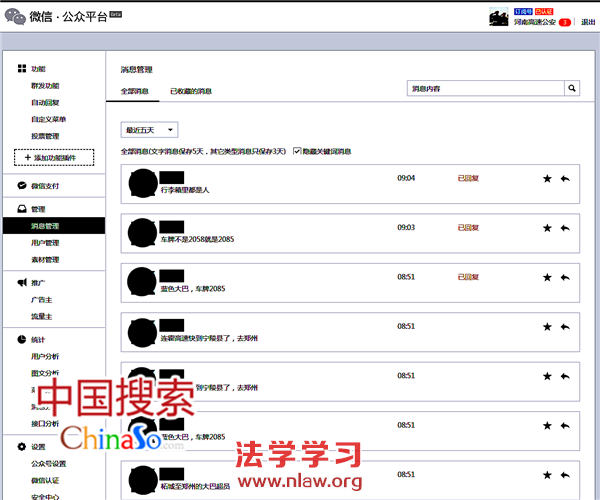Star the 车牌不是2058就是2085 message
This screenshot has width=600, height=500.
(x=547, y=228)
